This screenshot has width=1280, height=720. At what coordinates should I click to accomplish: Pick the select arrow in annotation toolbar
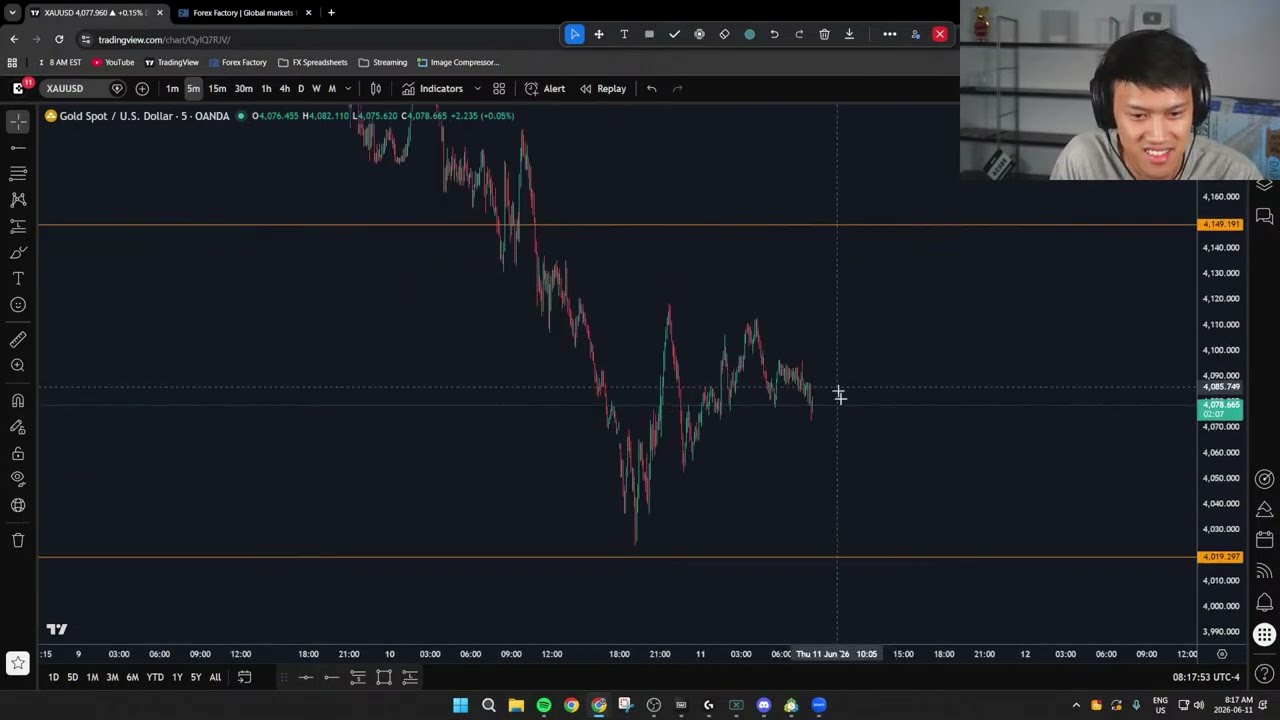574,34
